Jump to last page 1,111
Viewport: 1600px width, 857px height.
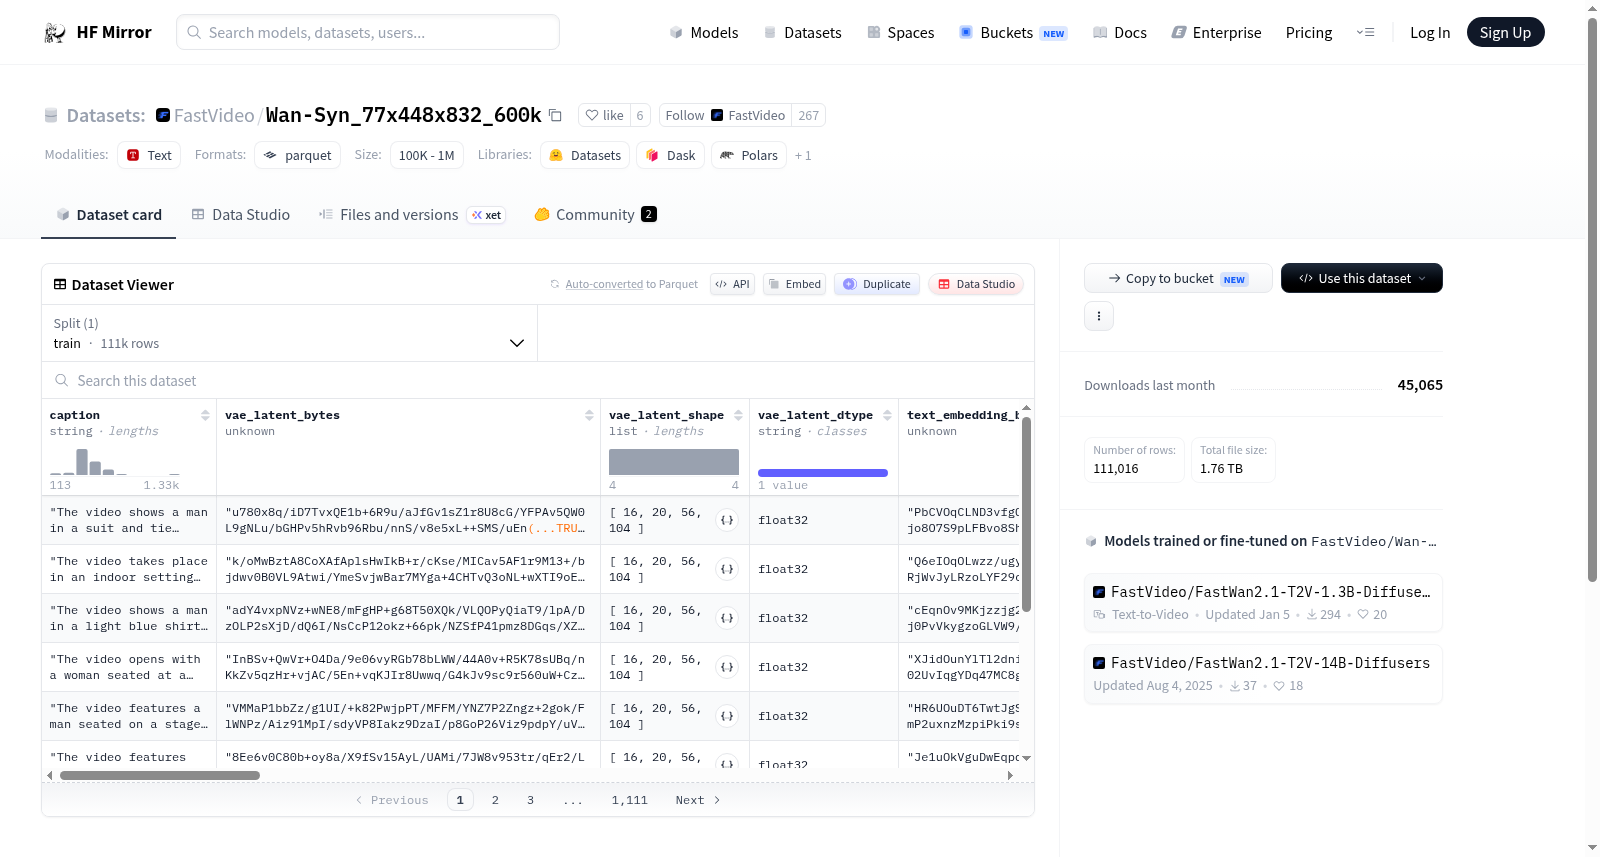630,800
